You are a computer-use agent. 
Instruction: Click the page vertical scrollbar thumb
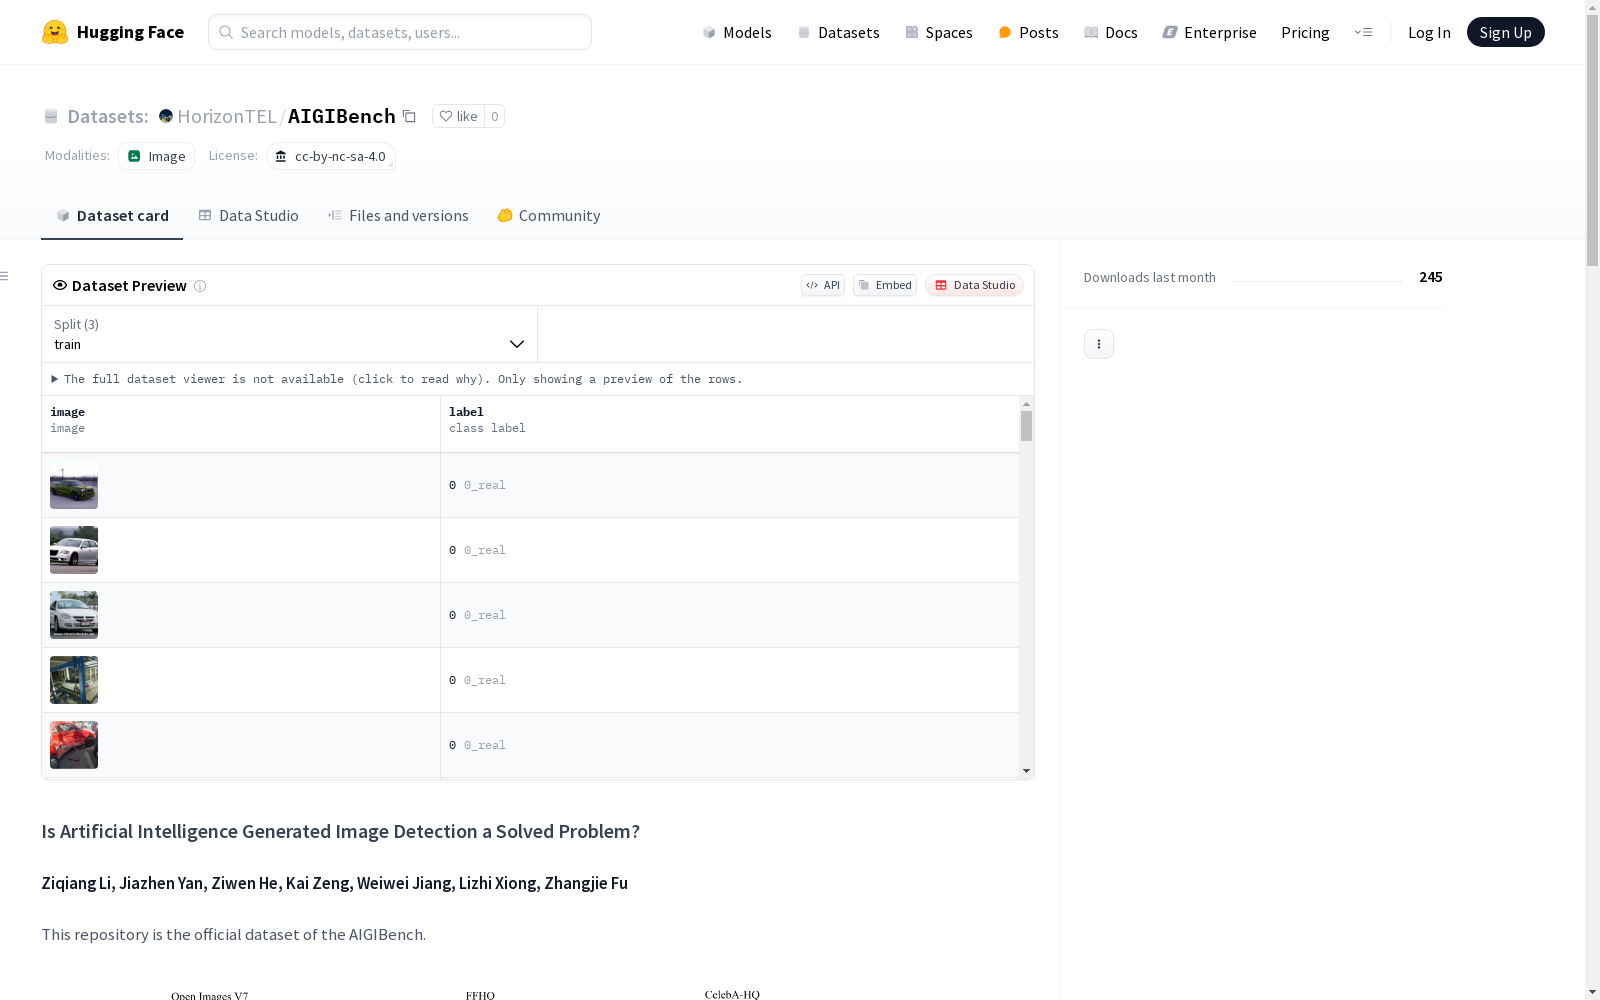[x=1592, y=140]
